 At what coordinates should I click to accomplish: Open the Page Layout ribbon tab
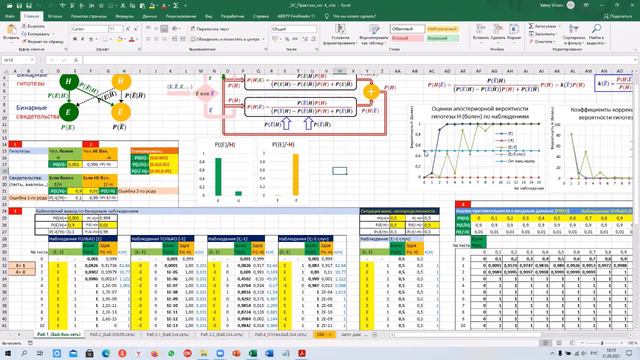(x=89, y=16)
